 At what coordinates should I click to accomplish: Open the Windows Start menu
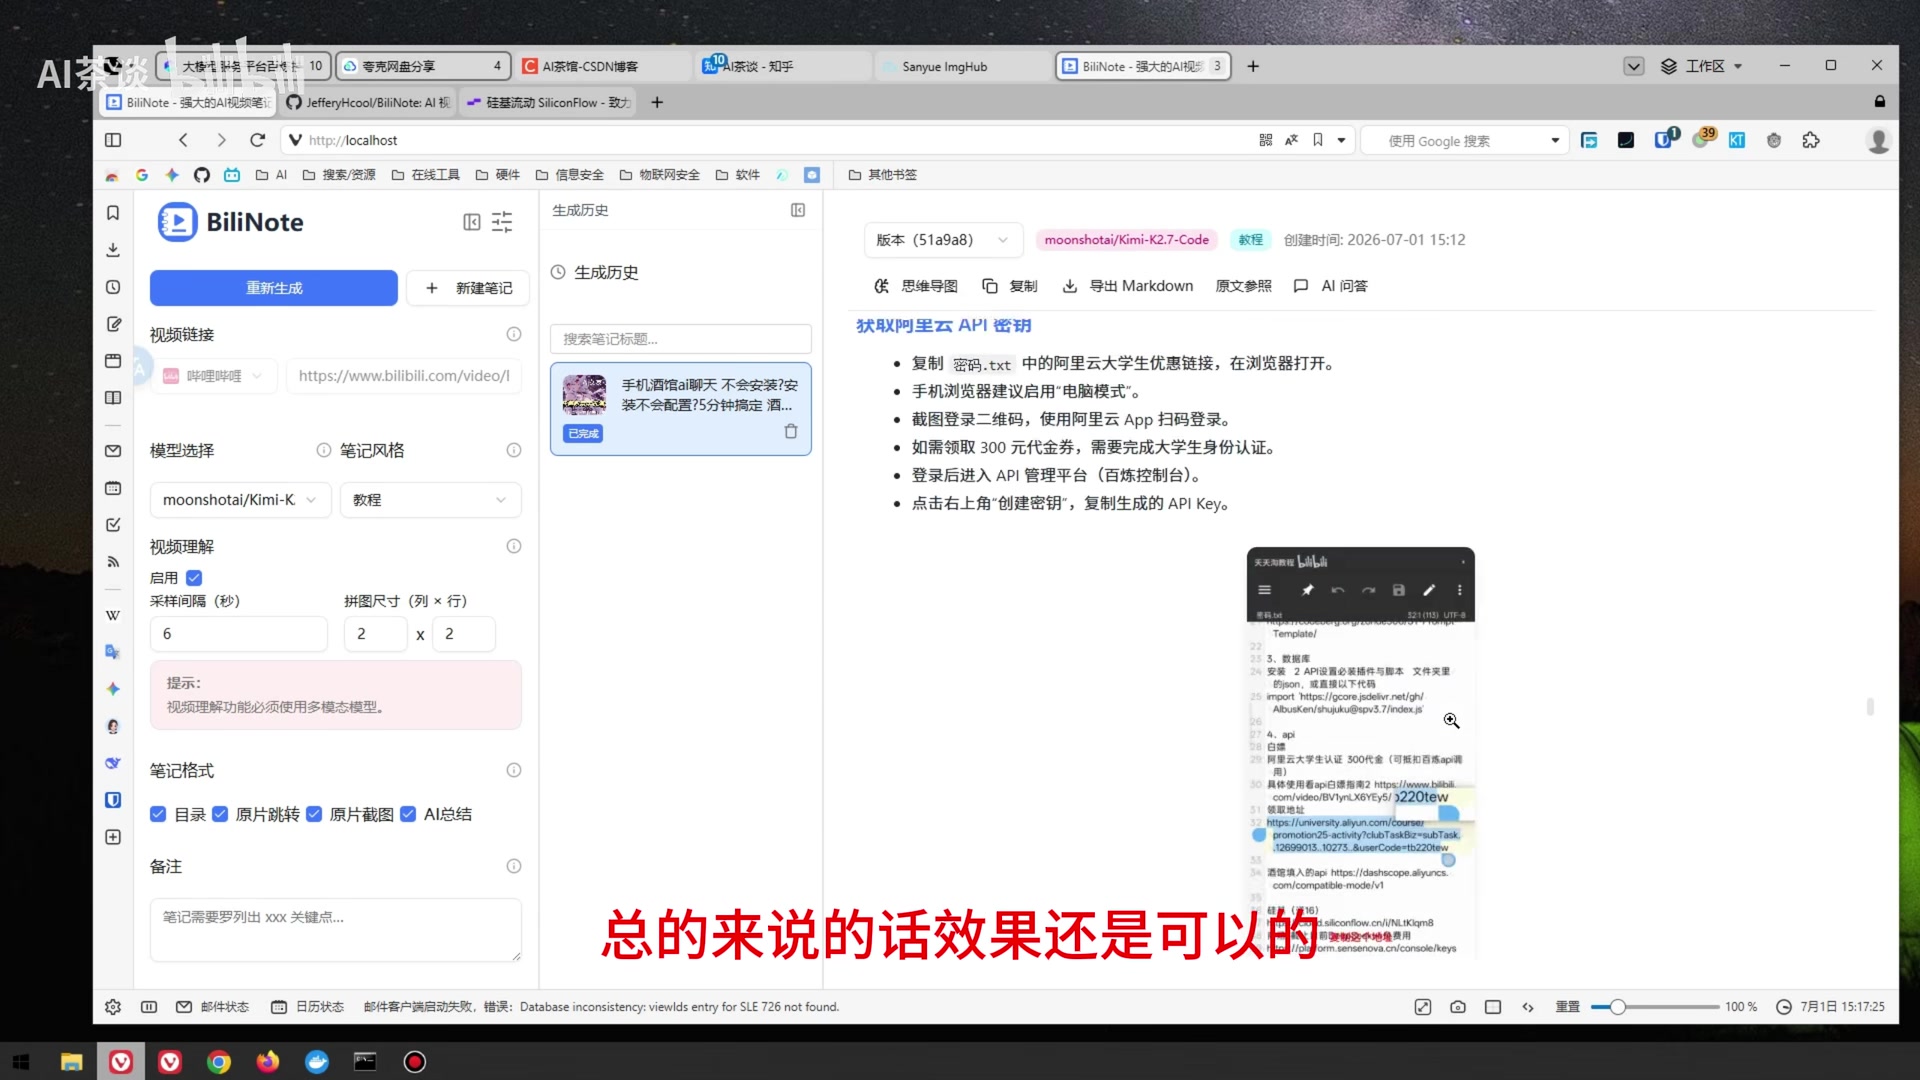pyautogui.click(x=21, y=1062)
